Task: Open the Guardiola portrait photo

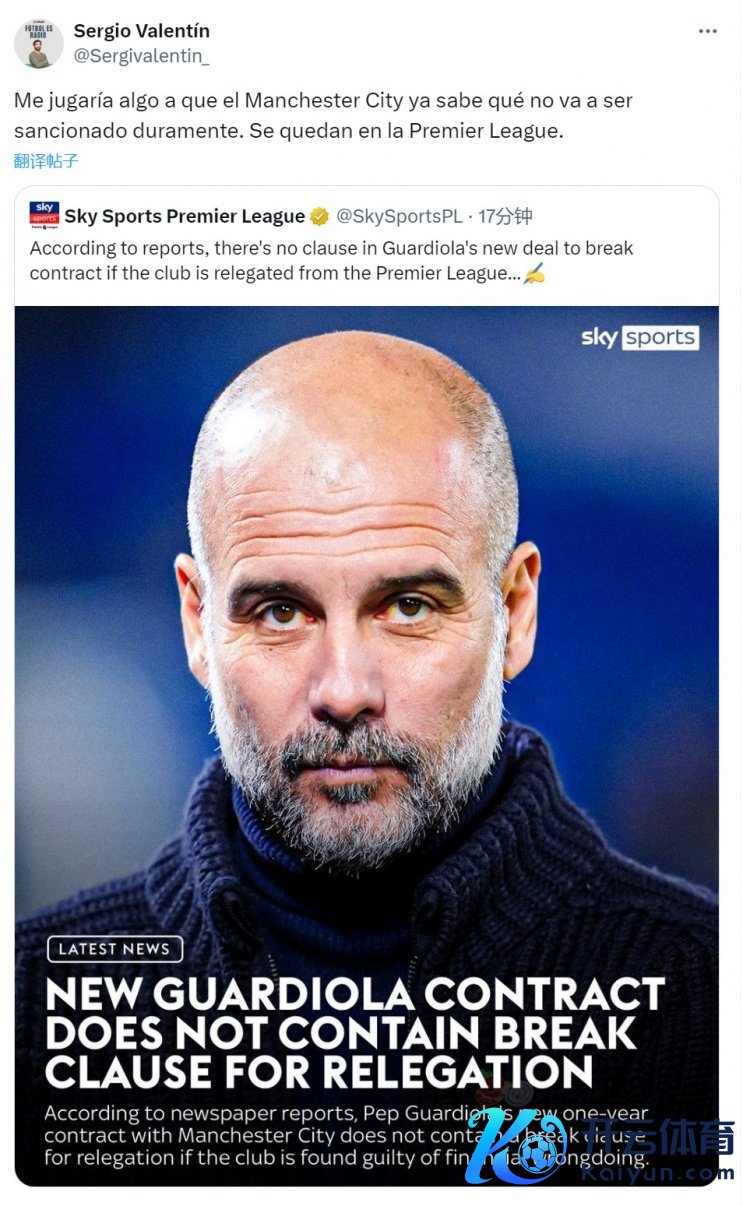Action: tap(366, 620)
